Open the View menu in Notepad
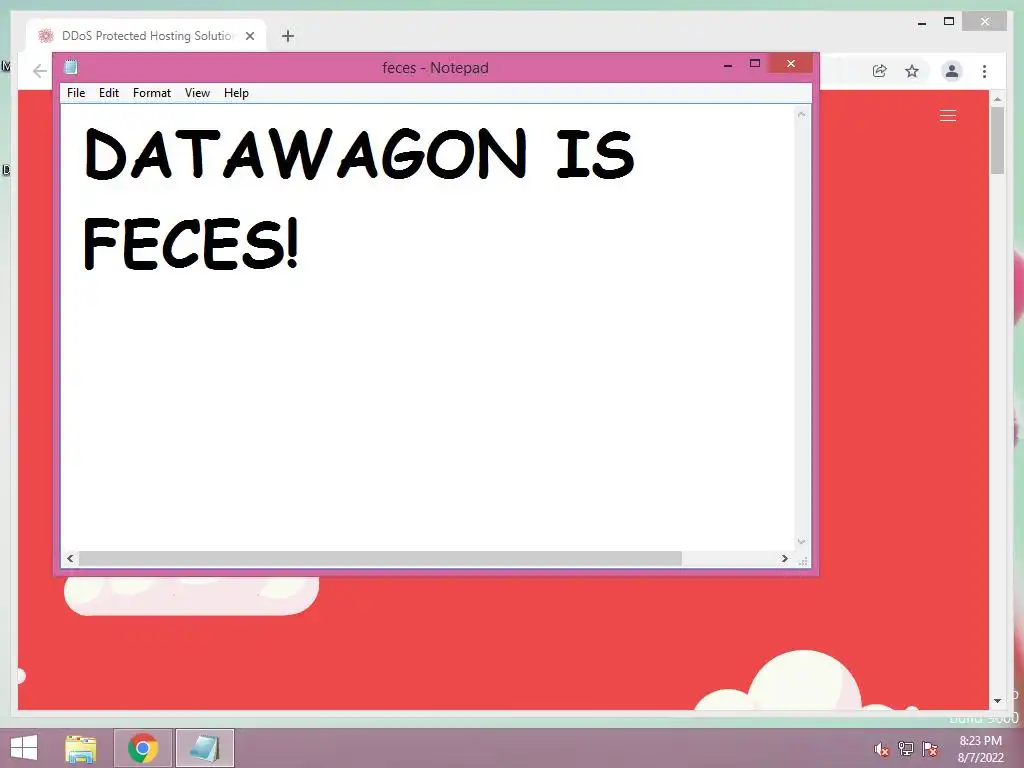The width and height of the screenshot is (1024, 768). (197, 93)
